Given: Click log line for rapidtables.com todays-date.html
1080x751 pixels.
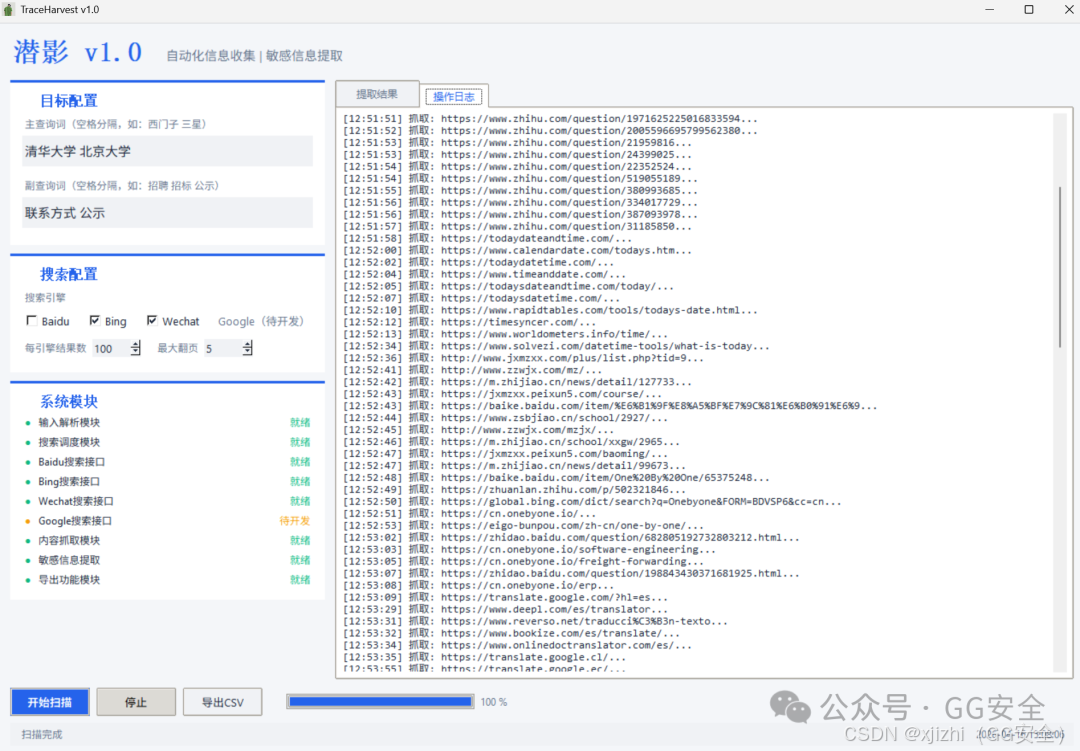Looking at the screenshot, I should click(550, 310).
